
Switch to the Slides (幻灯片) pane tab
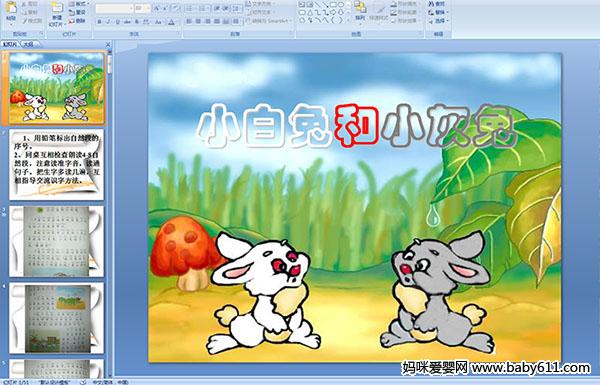9,44
